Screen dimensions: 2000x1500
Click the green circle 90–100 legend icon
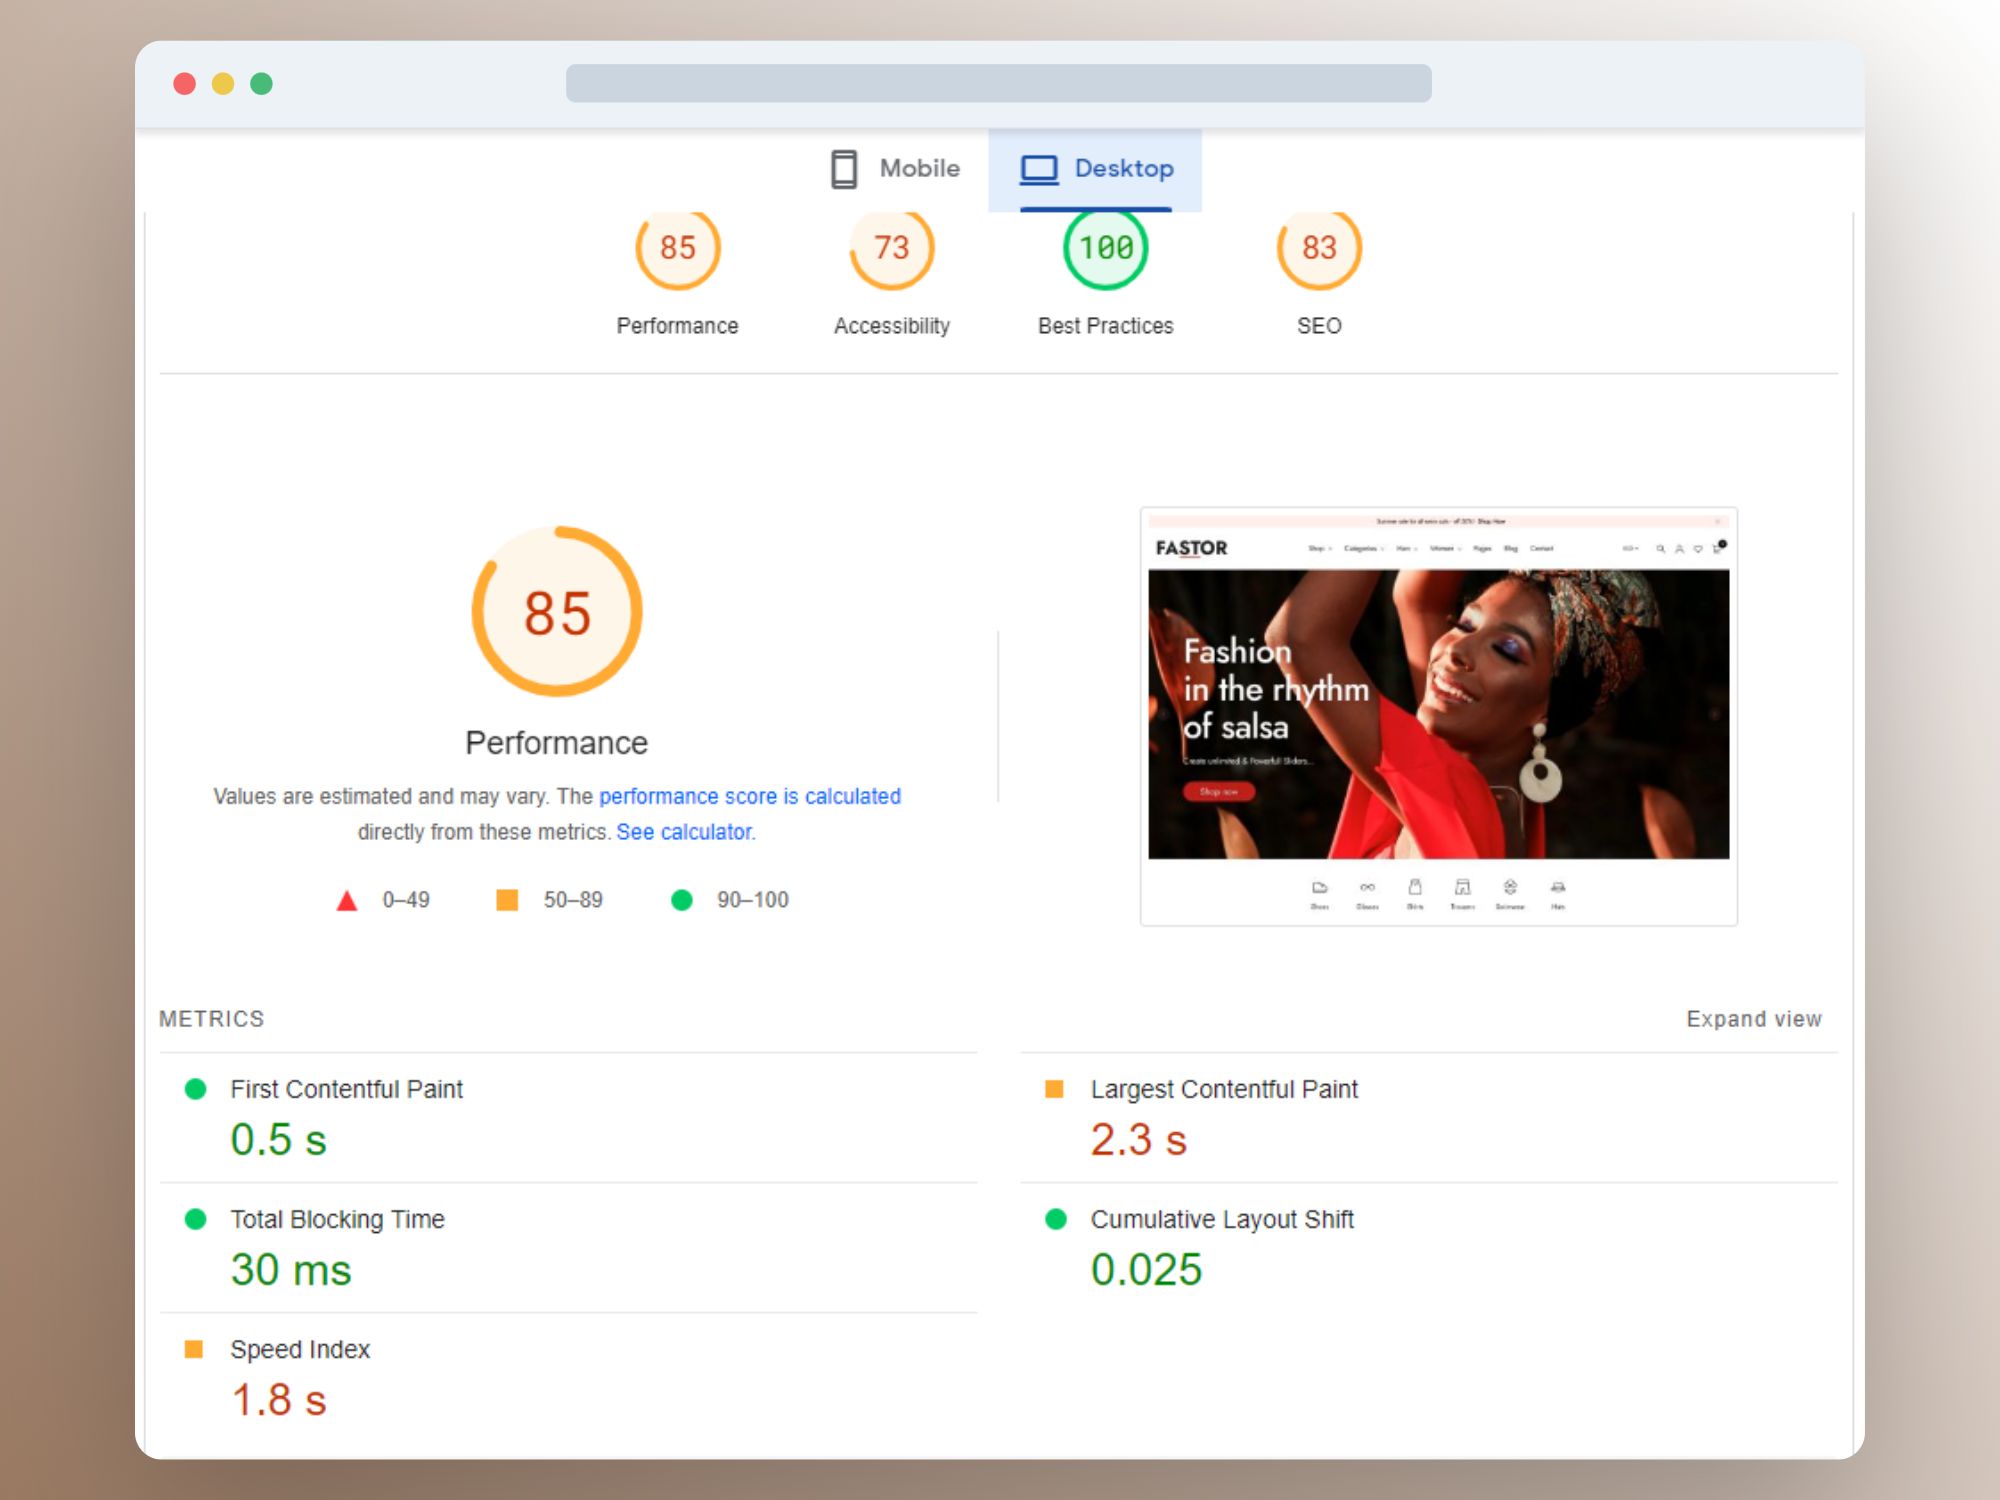point(682,900)
